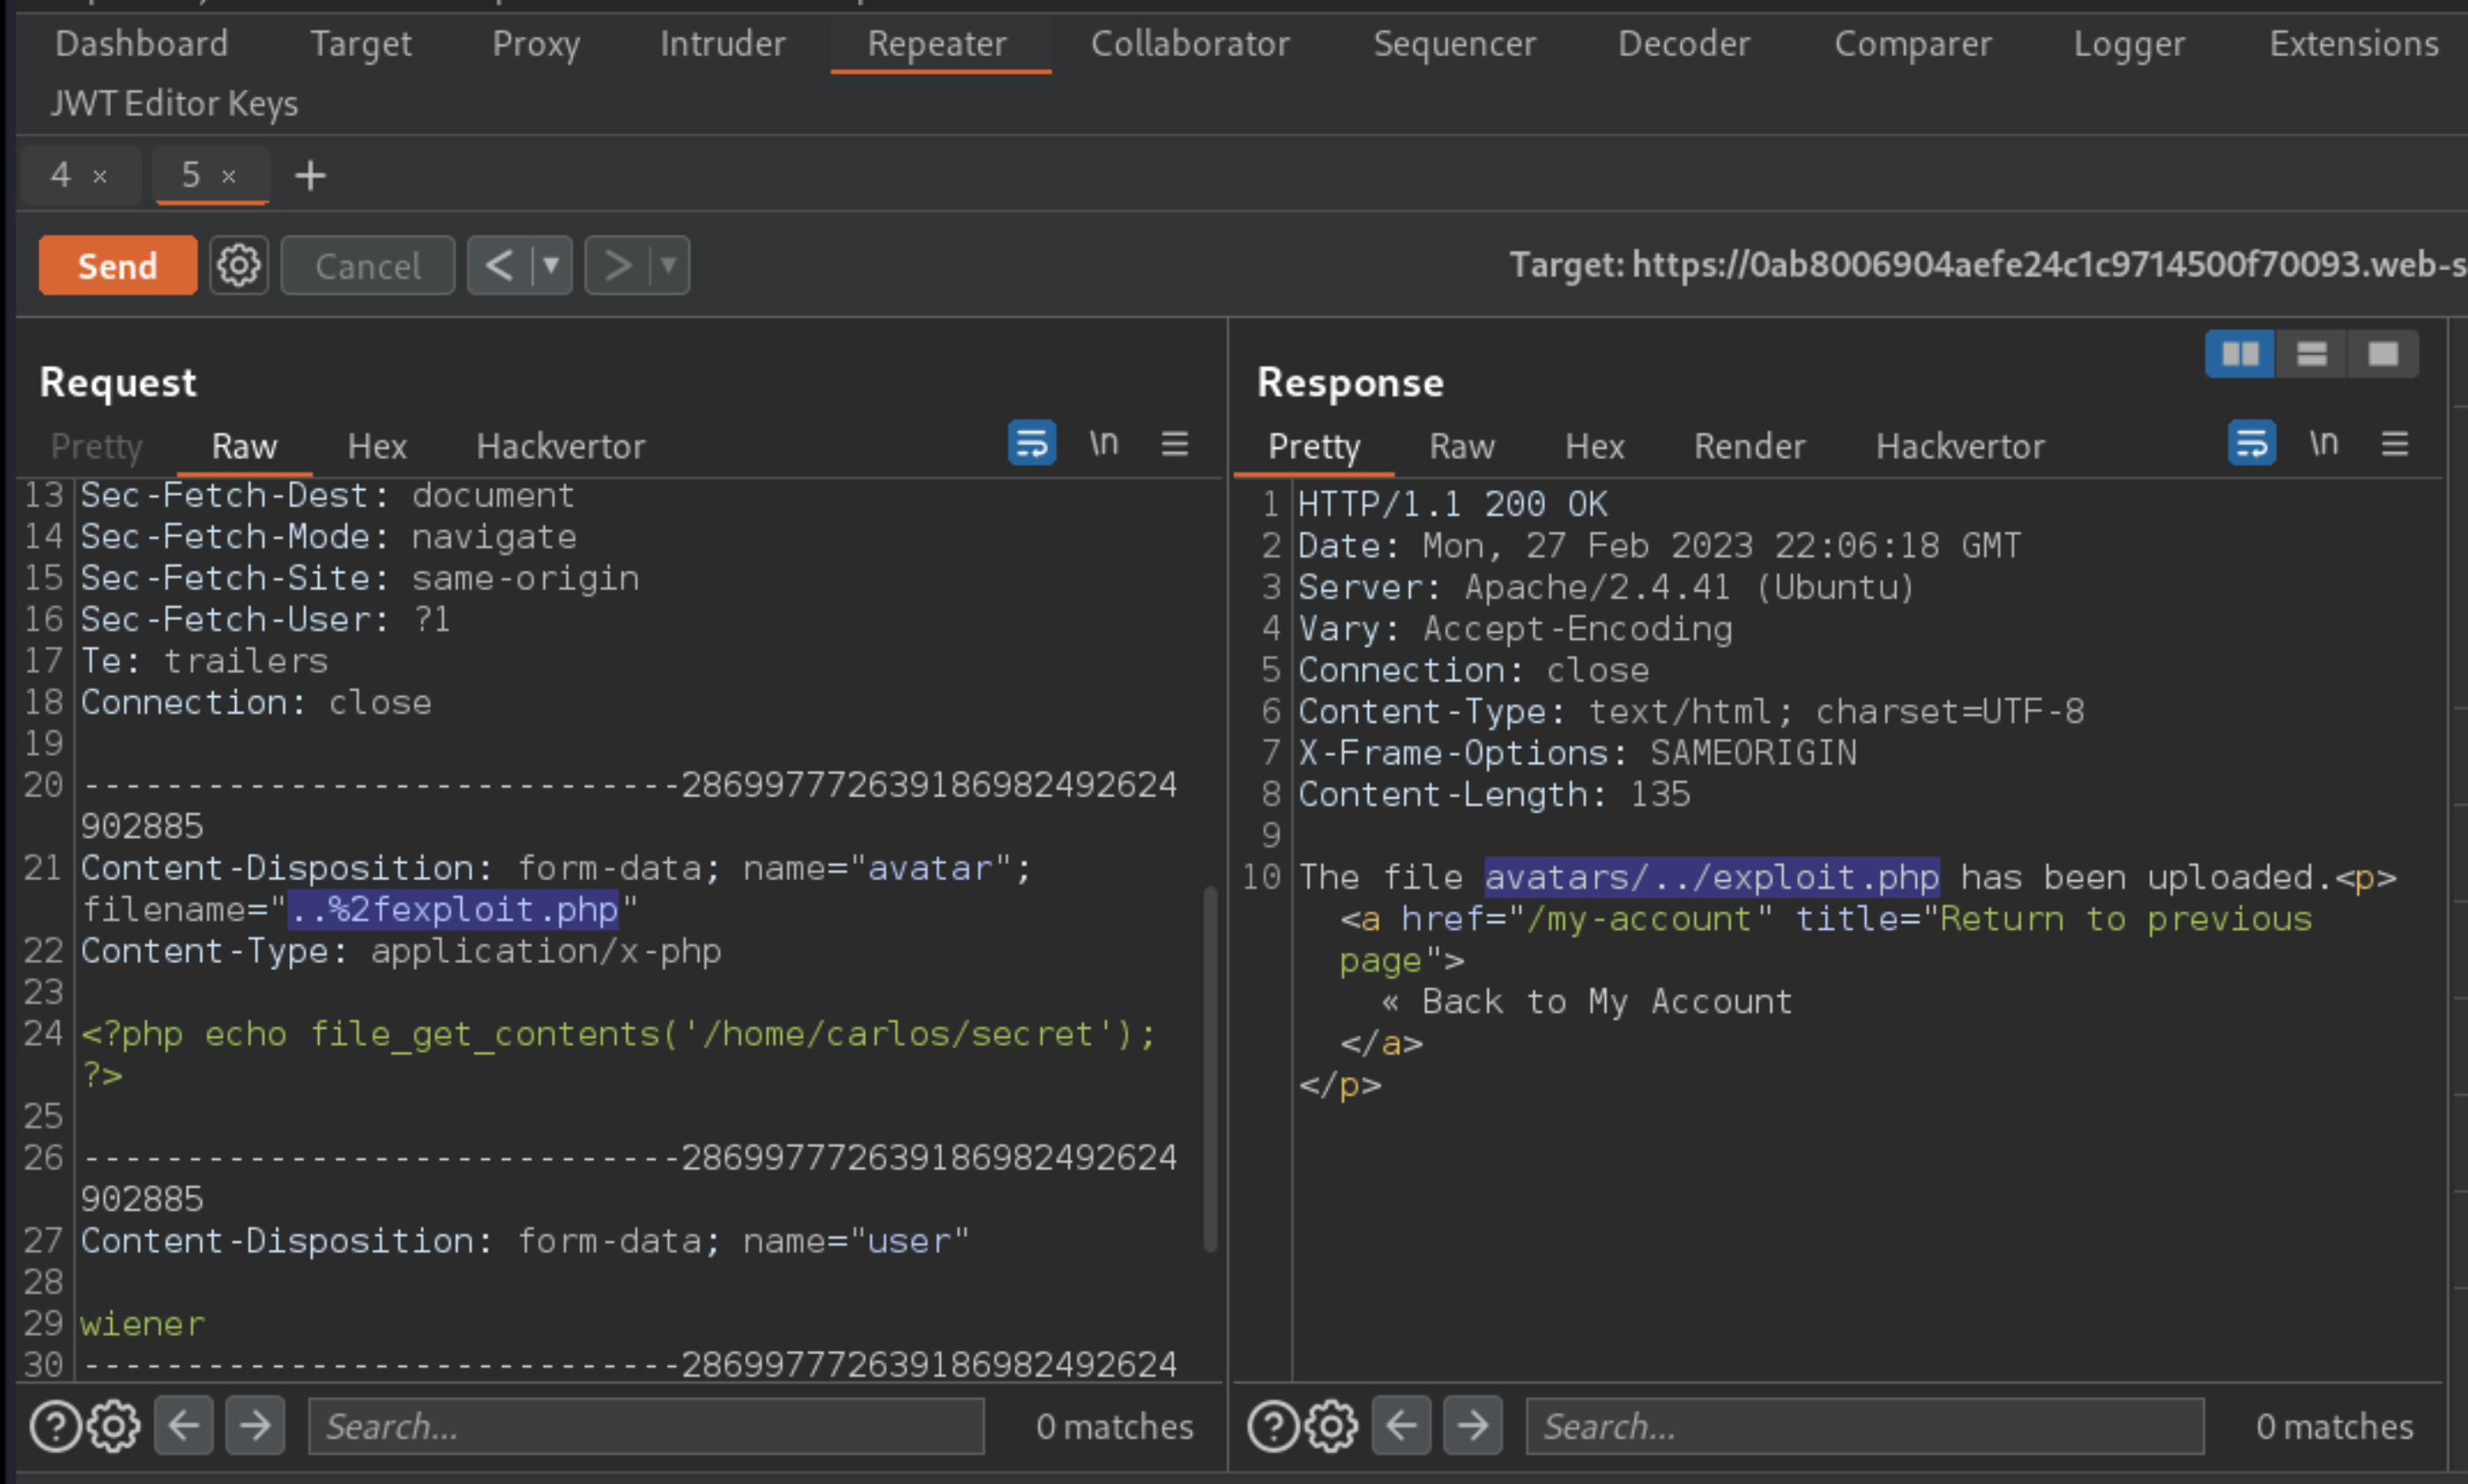Open the Proxy tab
The width and height of the screenshot is (2468, 1484).
[x=536, y=44]
